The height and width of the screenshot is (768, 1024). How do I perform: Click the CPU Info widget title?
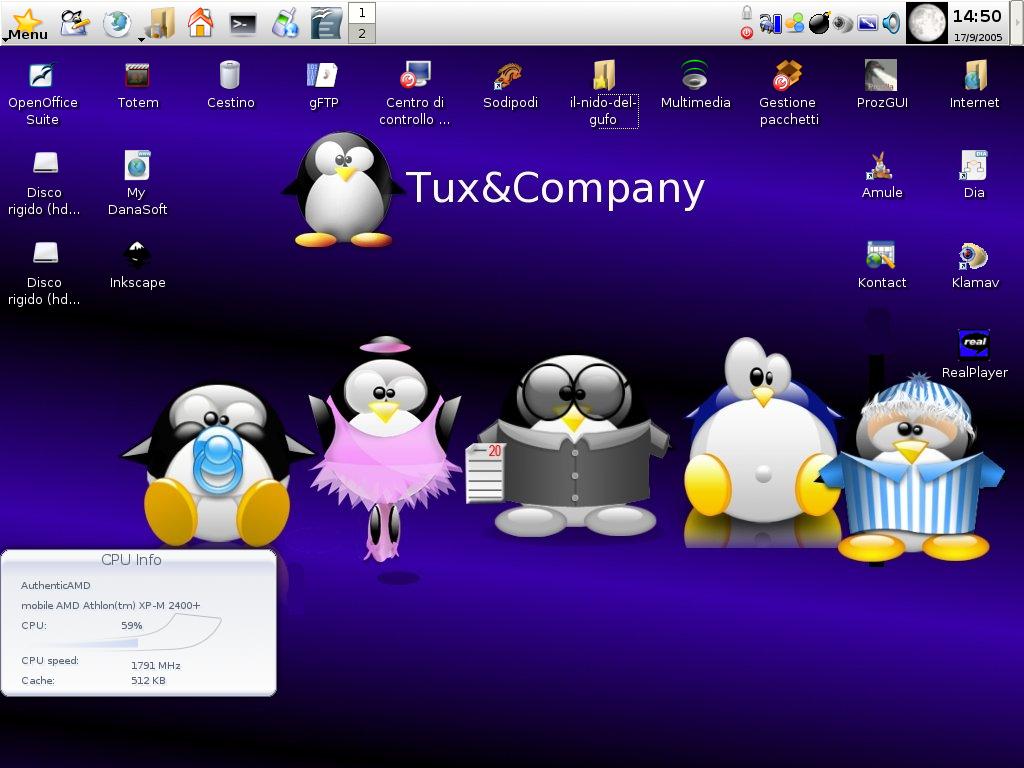pyautogui.click(x=131, y=560)
